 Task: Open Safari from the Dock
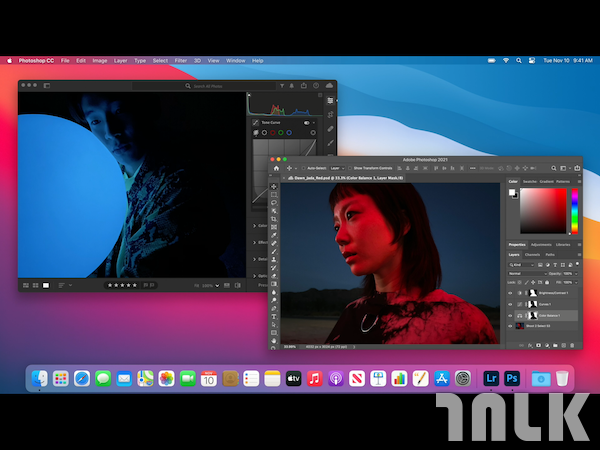(82, 379)
